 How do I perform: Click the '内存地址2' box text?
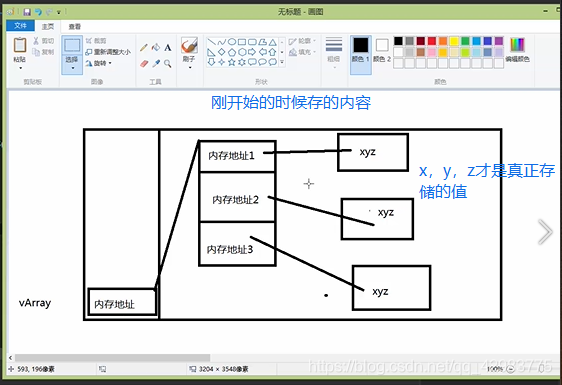pyautogui.click(x=235, y=200)
